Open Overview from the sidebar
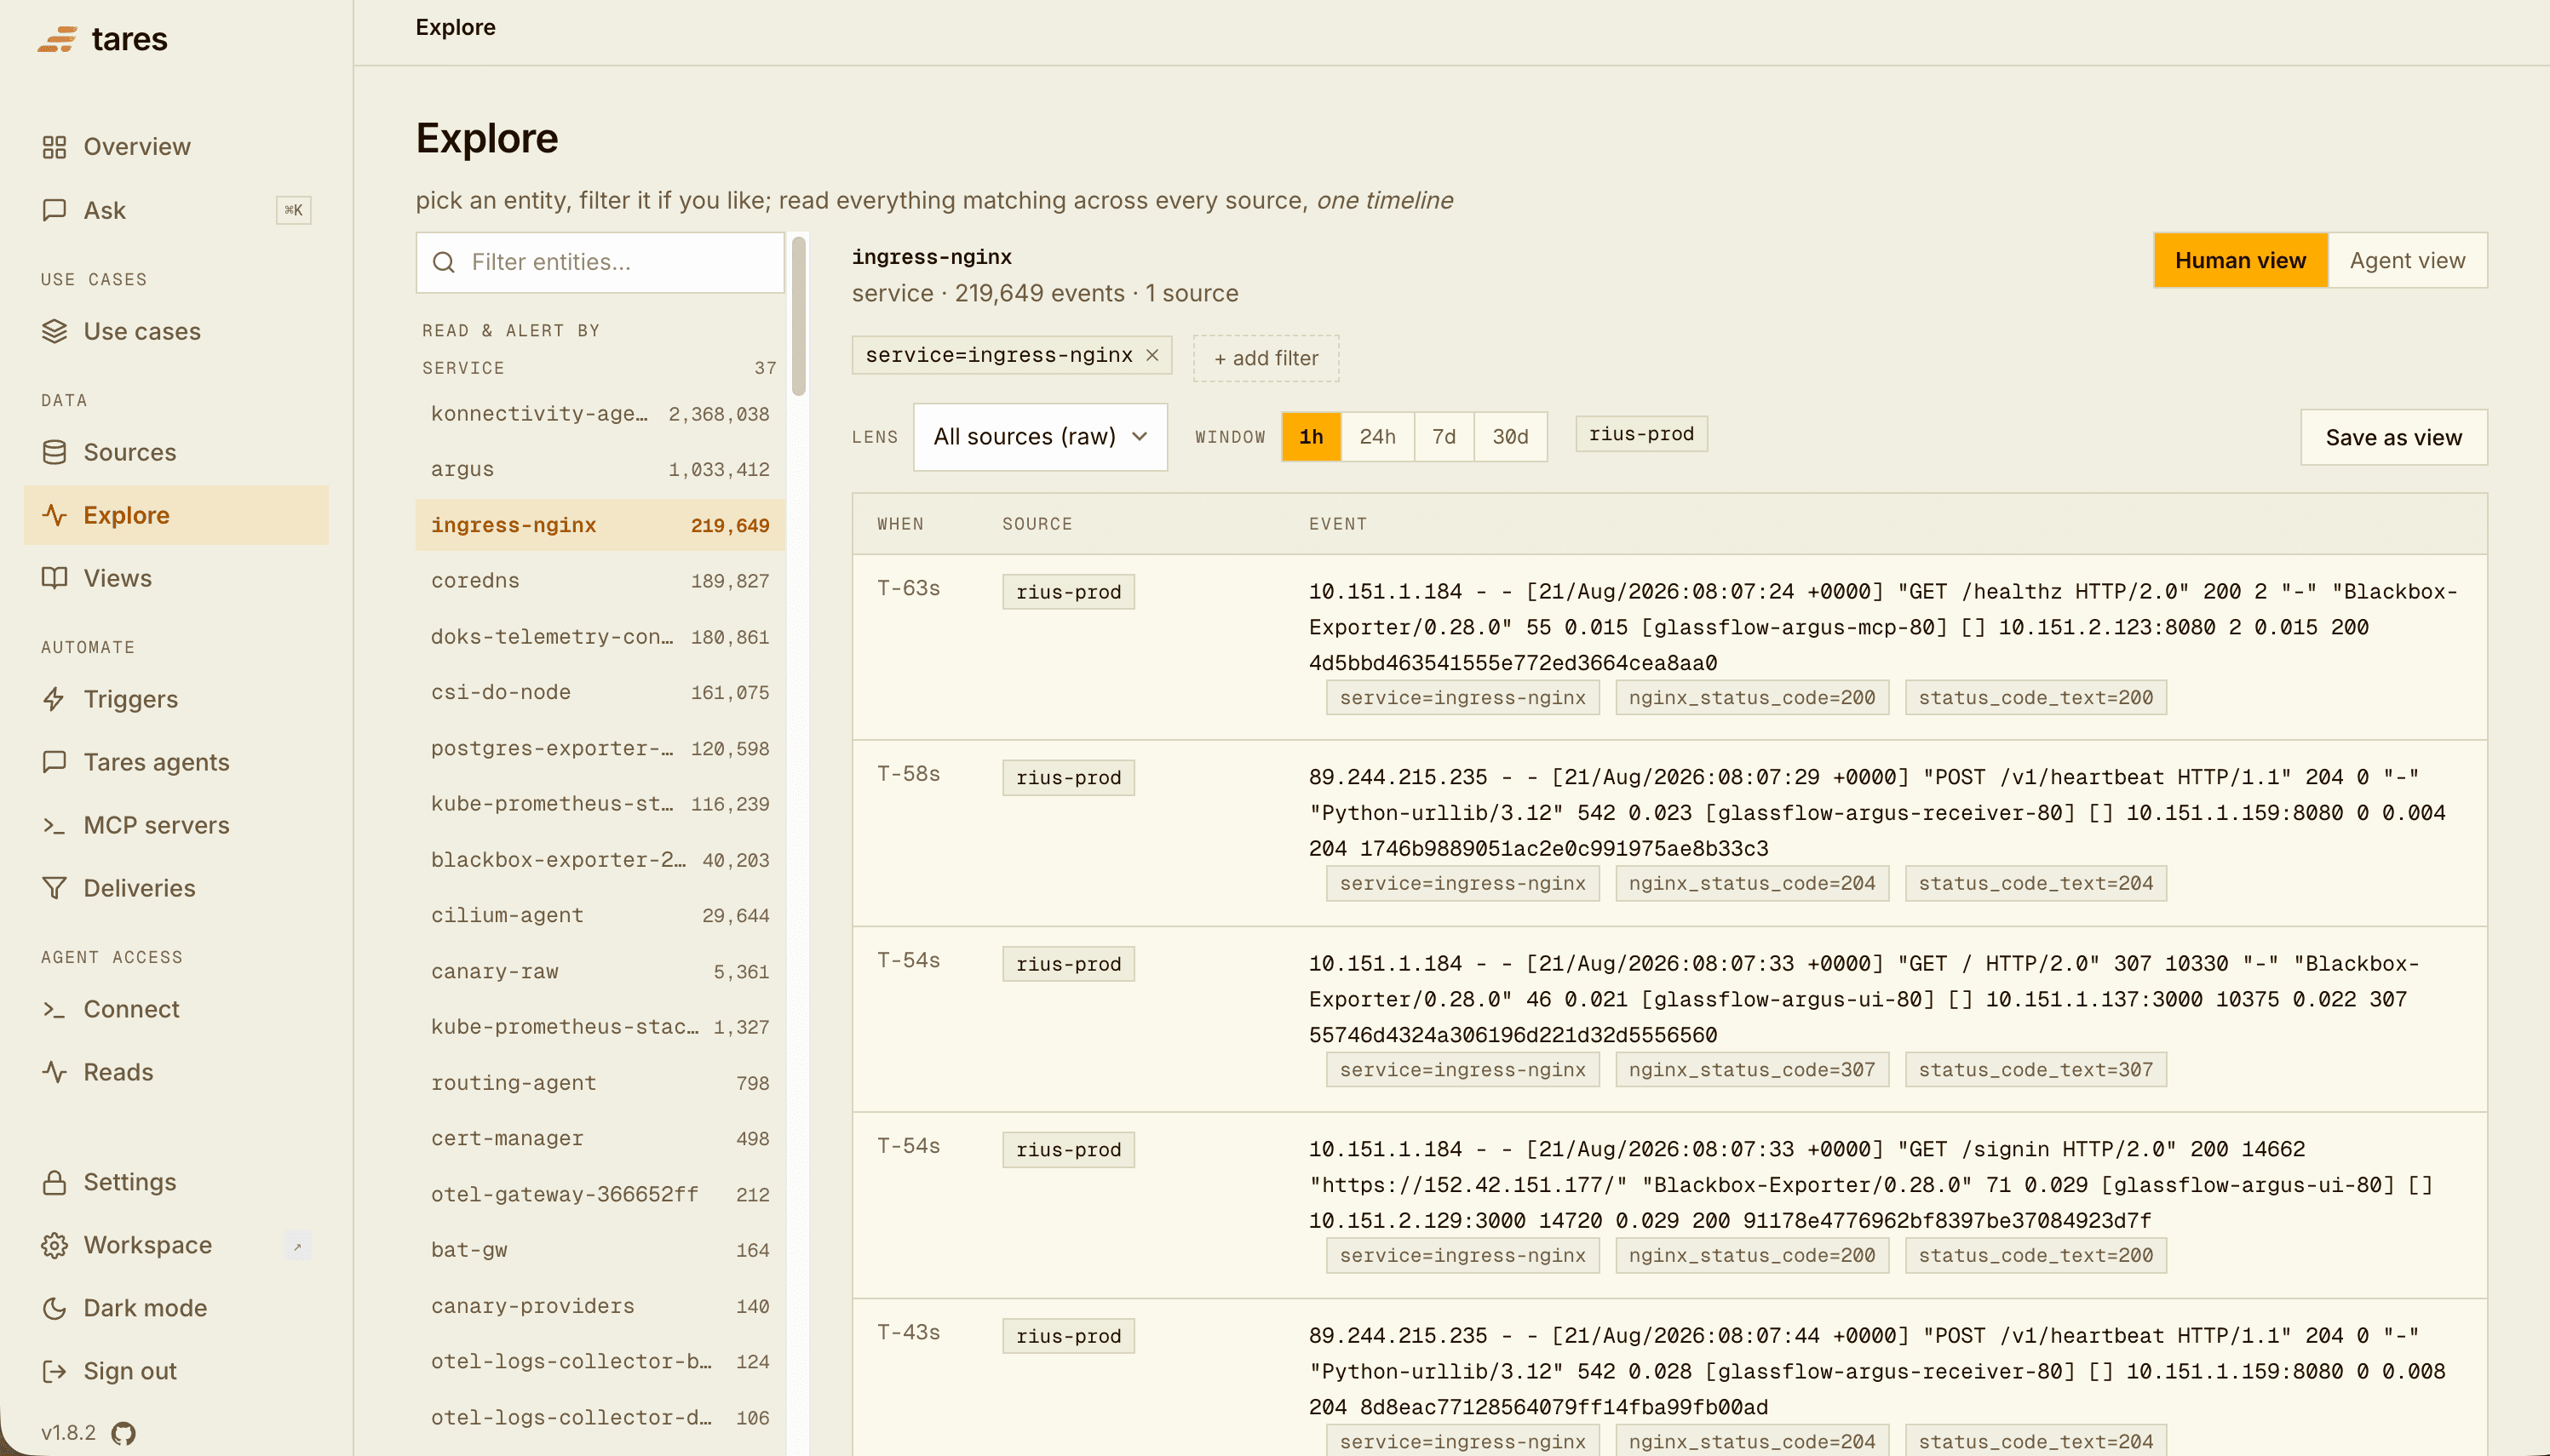This screenshot has height=1456, width=2550. click(176, 147)
